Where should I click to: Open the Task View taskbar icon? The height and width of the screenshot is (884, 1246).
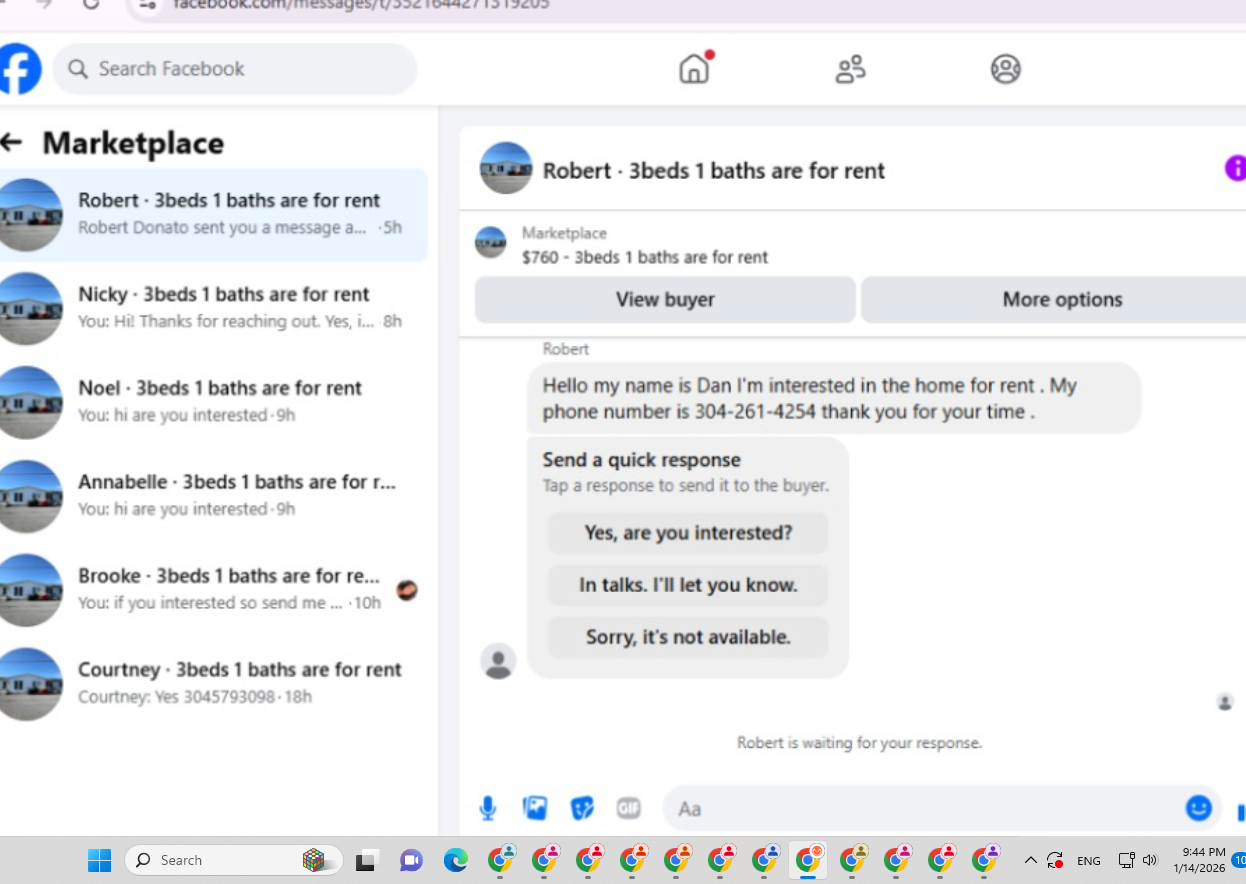click(367, 860)
